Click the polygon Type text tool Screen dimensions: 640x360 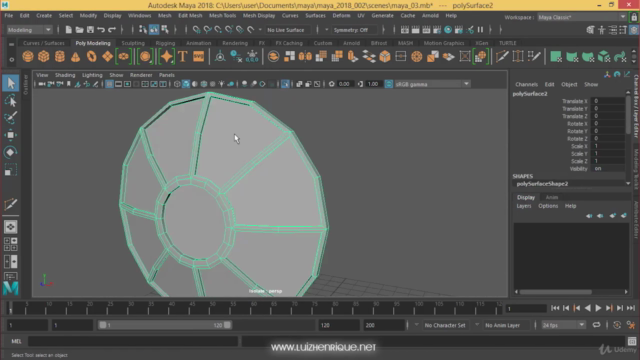183,56
